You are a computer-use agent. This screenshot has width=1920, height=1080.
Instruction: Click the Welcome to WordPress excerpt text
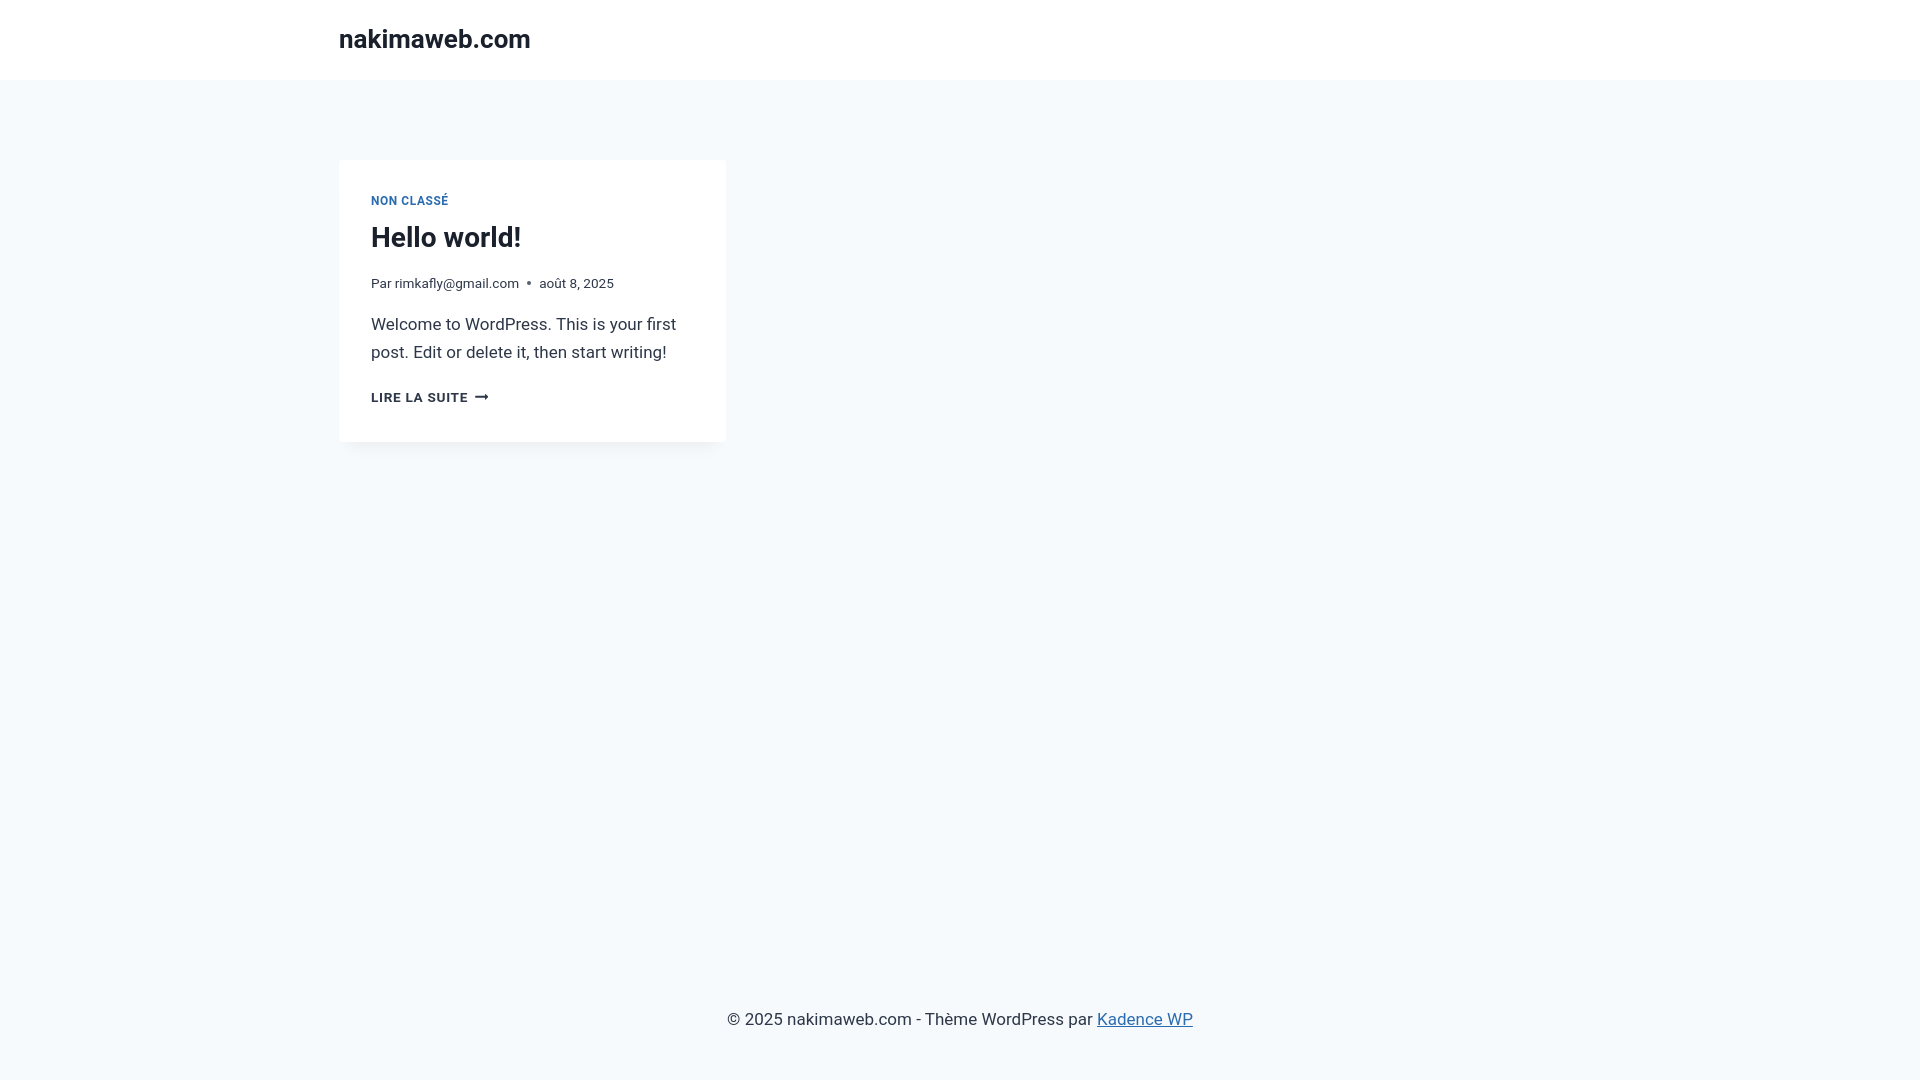523,339
